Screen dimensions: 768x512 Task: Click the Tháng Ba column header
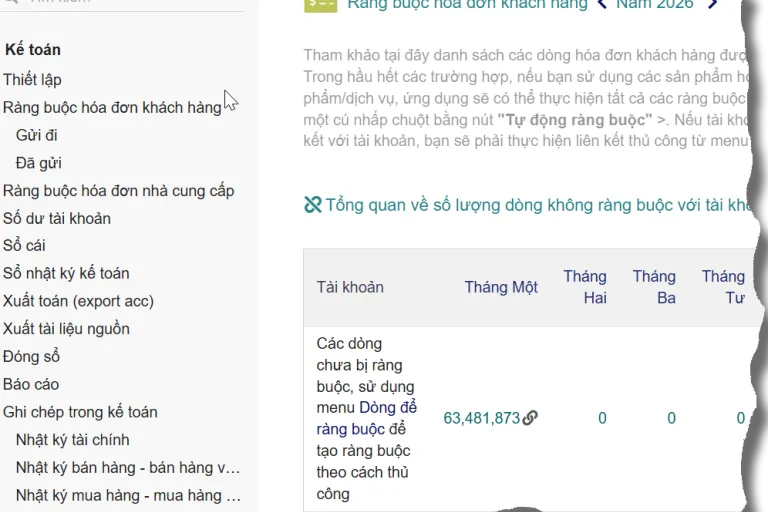pos(654,287)
